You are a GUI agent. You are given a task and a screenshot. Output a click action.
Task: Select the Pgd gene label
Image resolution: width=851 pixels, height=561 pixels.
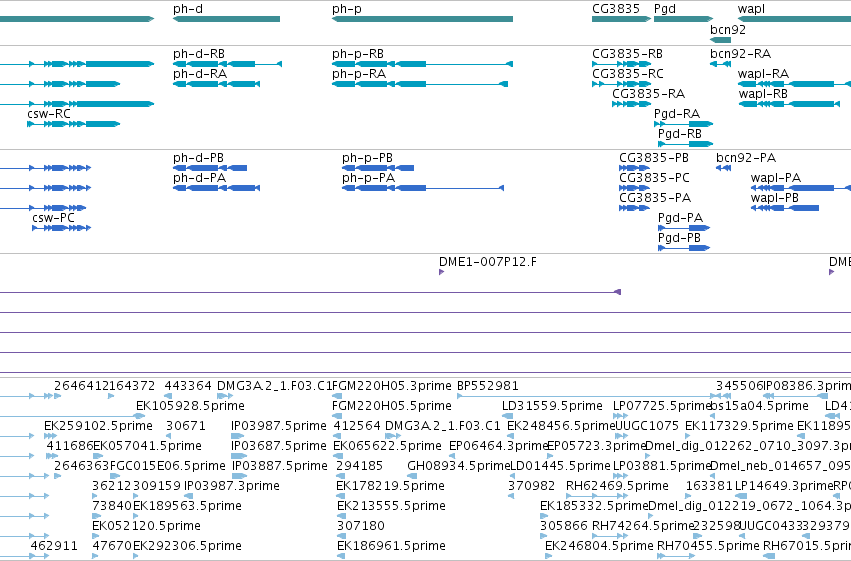pos(665,9)
